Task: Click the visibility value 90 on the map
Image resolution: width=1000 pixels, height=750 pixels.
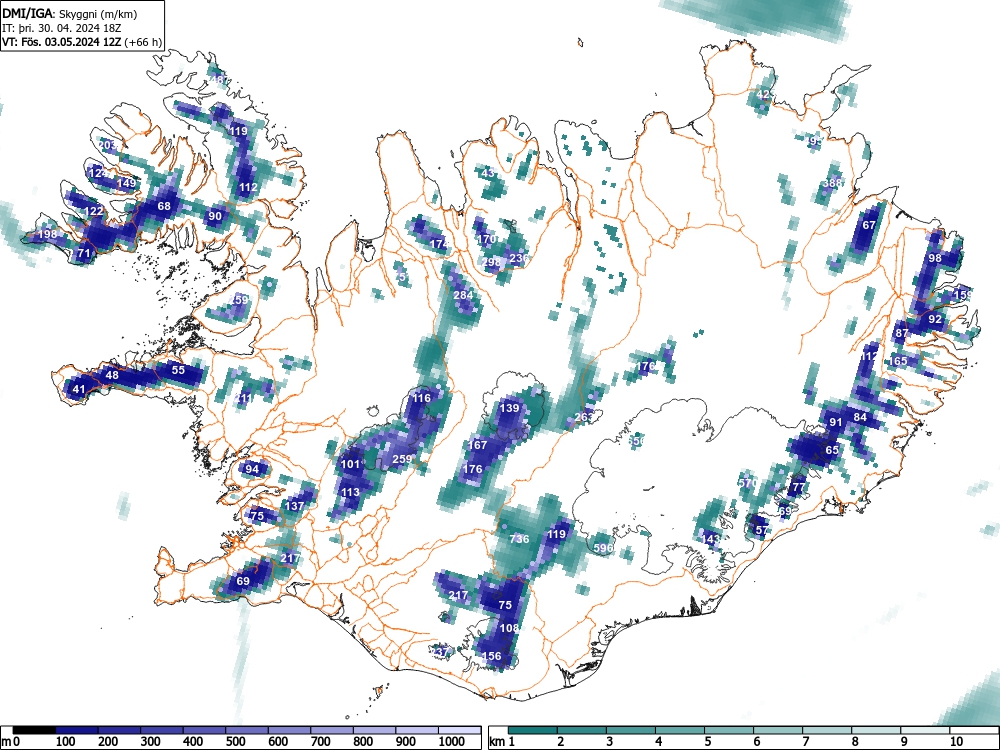Action: pyautogui.click(x=215, y=216)
